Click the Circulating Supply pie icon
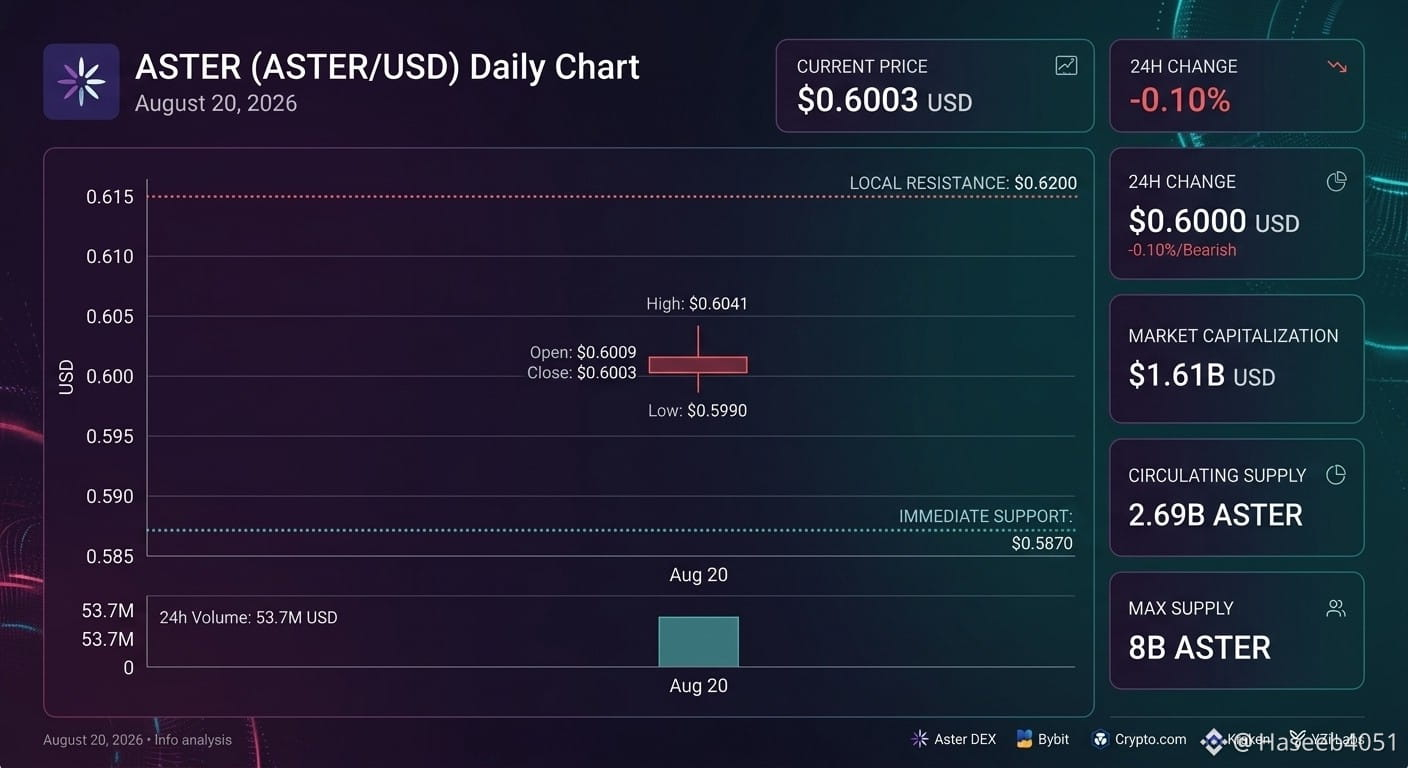This screenshot has width=1408, height=768. pyautogui.click(x=1336, y=475)
